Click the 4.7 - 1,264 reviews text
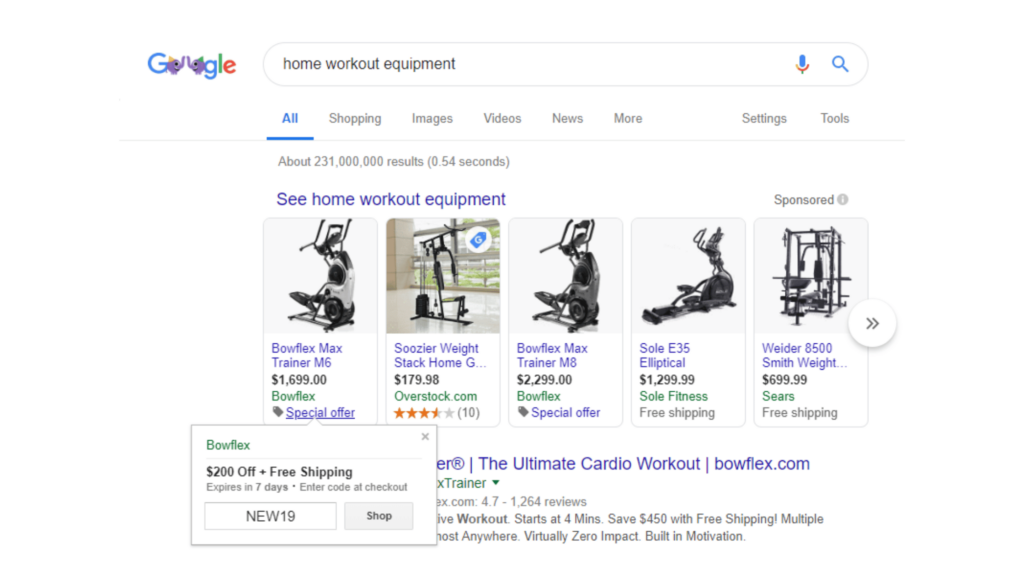The image size is (1024, 576). coord(534,502)
